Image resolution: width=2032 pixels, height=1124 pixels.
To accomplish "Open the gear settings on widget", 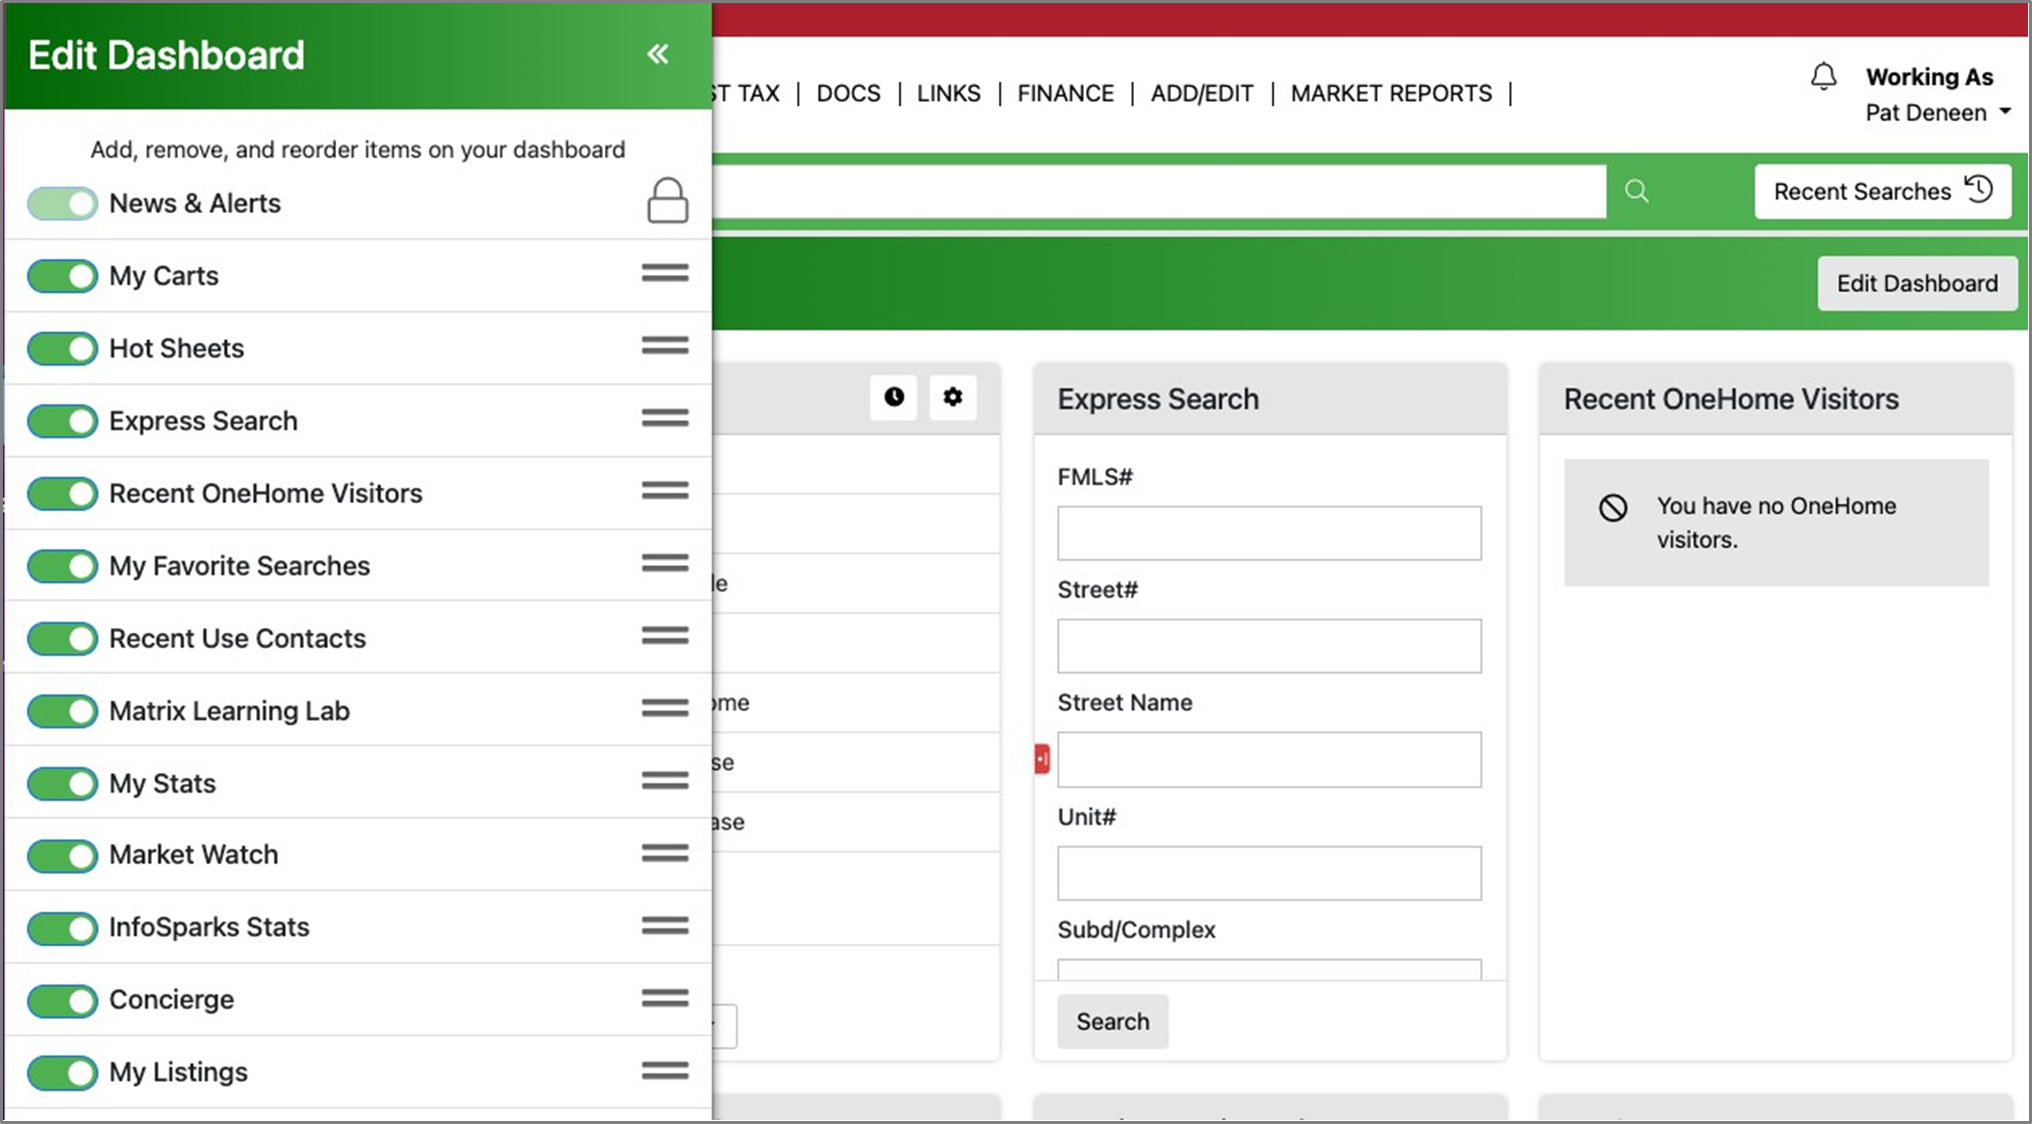I will point(953,397).
